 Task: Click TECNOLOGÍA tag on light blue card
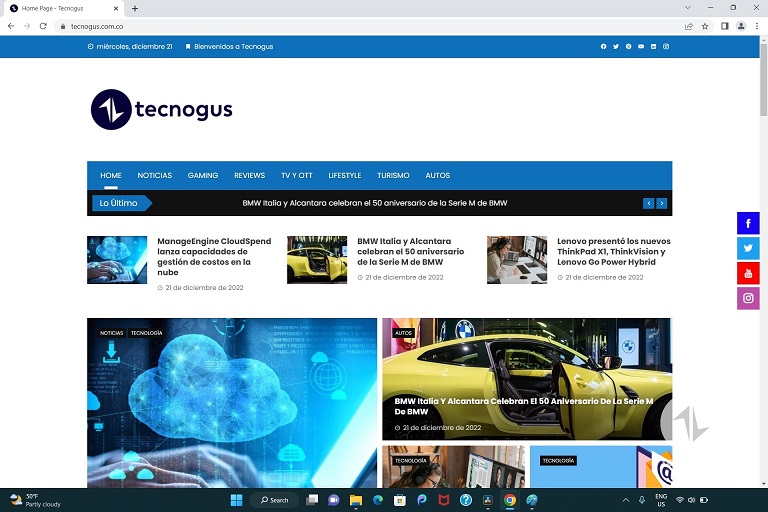click(x=558, y=461)
